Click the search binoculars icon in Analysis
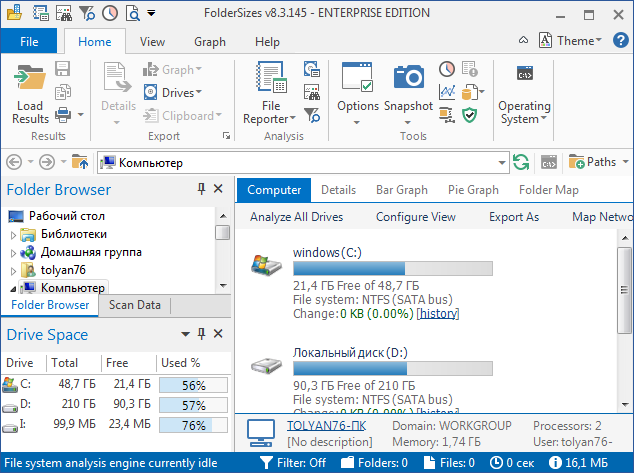Screen dimensions: 634x473 pyautogui.click(x=312, y=92)
